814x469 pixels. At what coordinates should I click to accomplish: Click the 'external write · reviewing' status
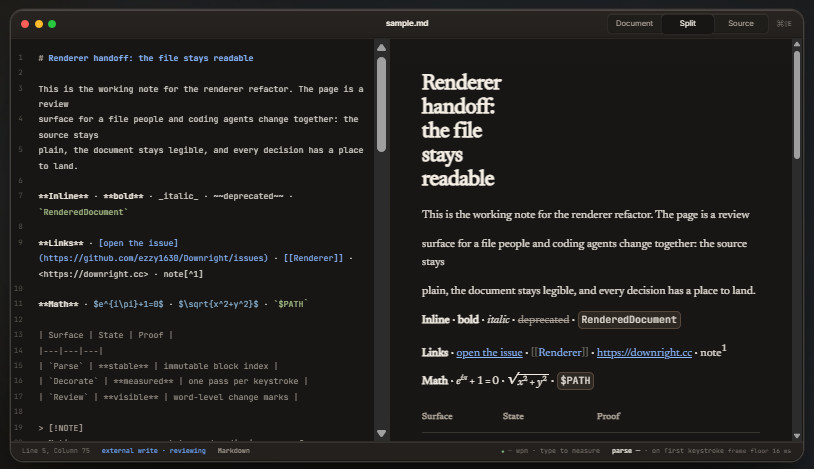(154, 450)
